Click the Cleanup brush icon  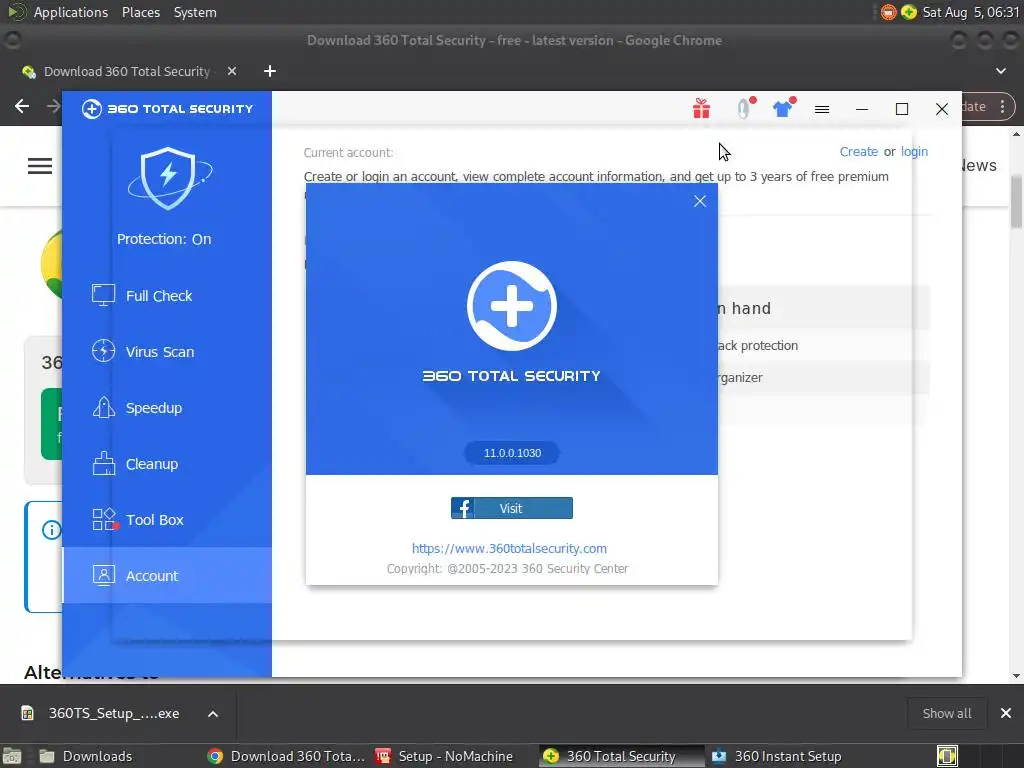[103, 464]
